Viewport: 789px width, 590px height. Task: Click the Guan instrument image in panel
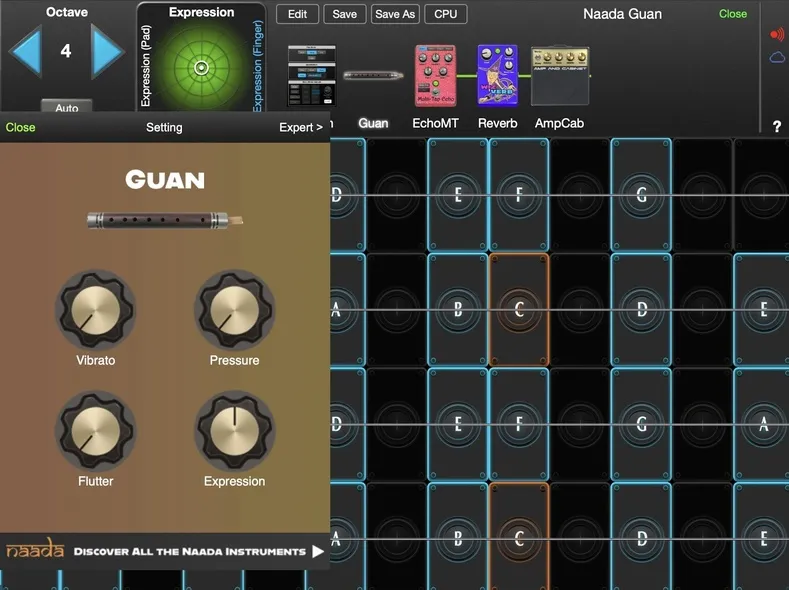(x=165, y=220)
